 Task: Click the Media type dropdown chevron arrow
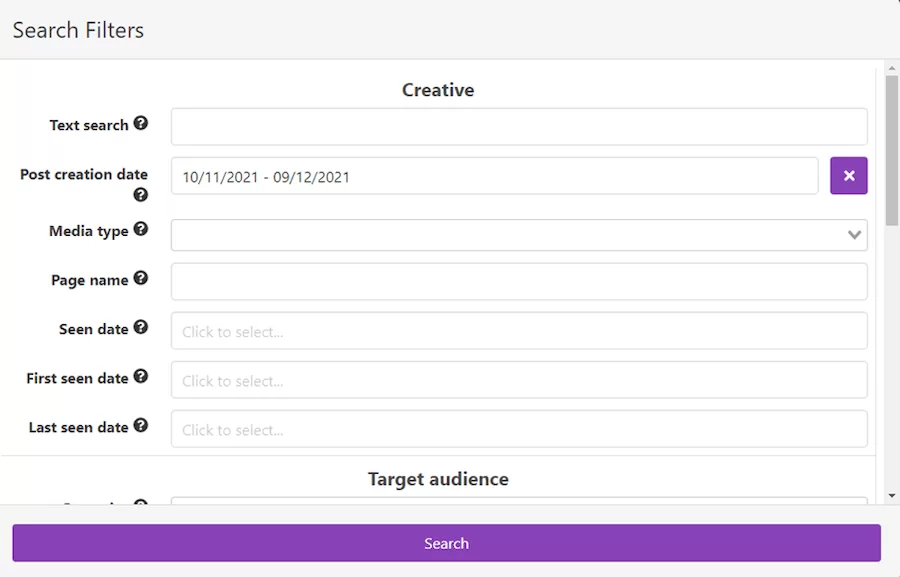(854, 235)
